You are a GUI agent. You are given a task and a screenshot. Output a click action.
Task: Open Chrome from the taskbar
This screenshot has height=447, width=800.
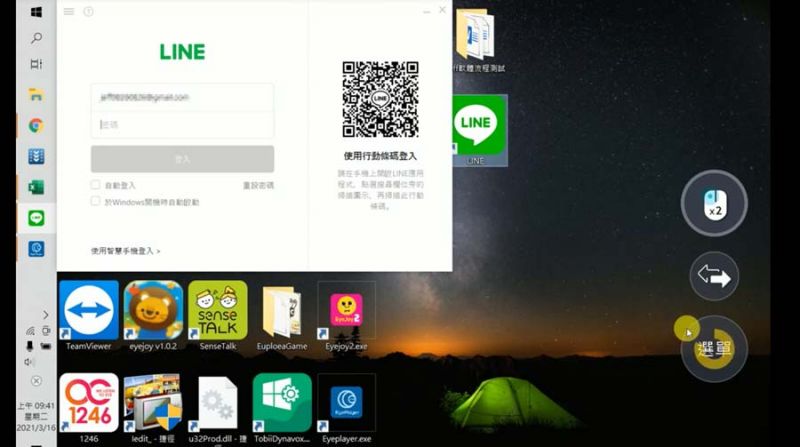pyautogui.click(x=36, y=126)
